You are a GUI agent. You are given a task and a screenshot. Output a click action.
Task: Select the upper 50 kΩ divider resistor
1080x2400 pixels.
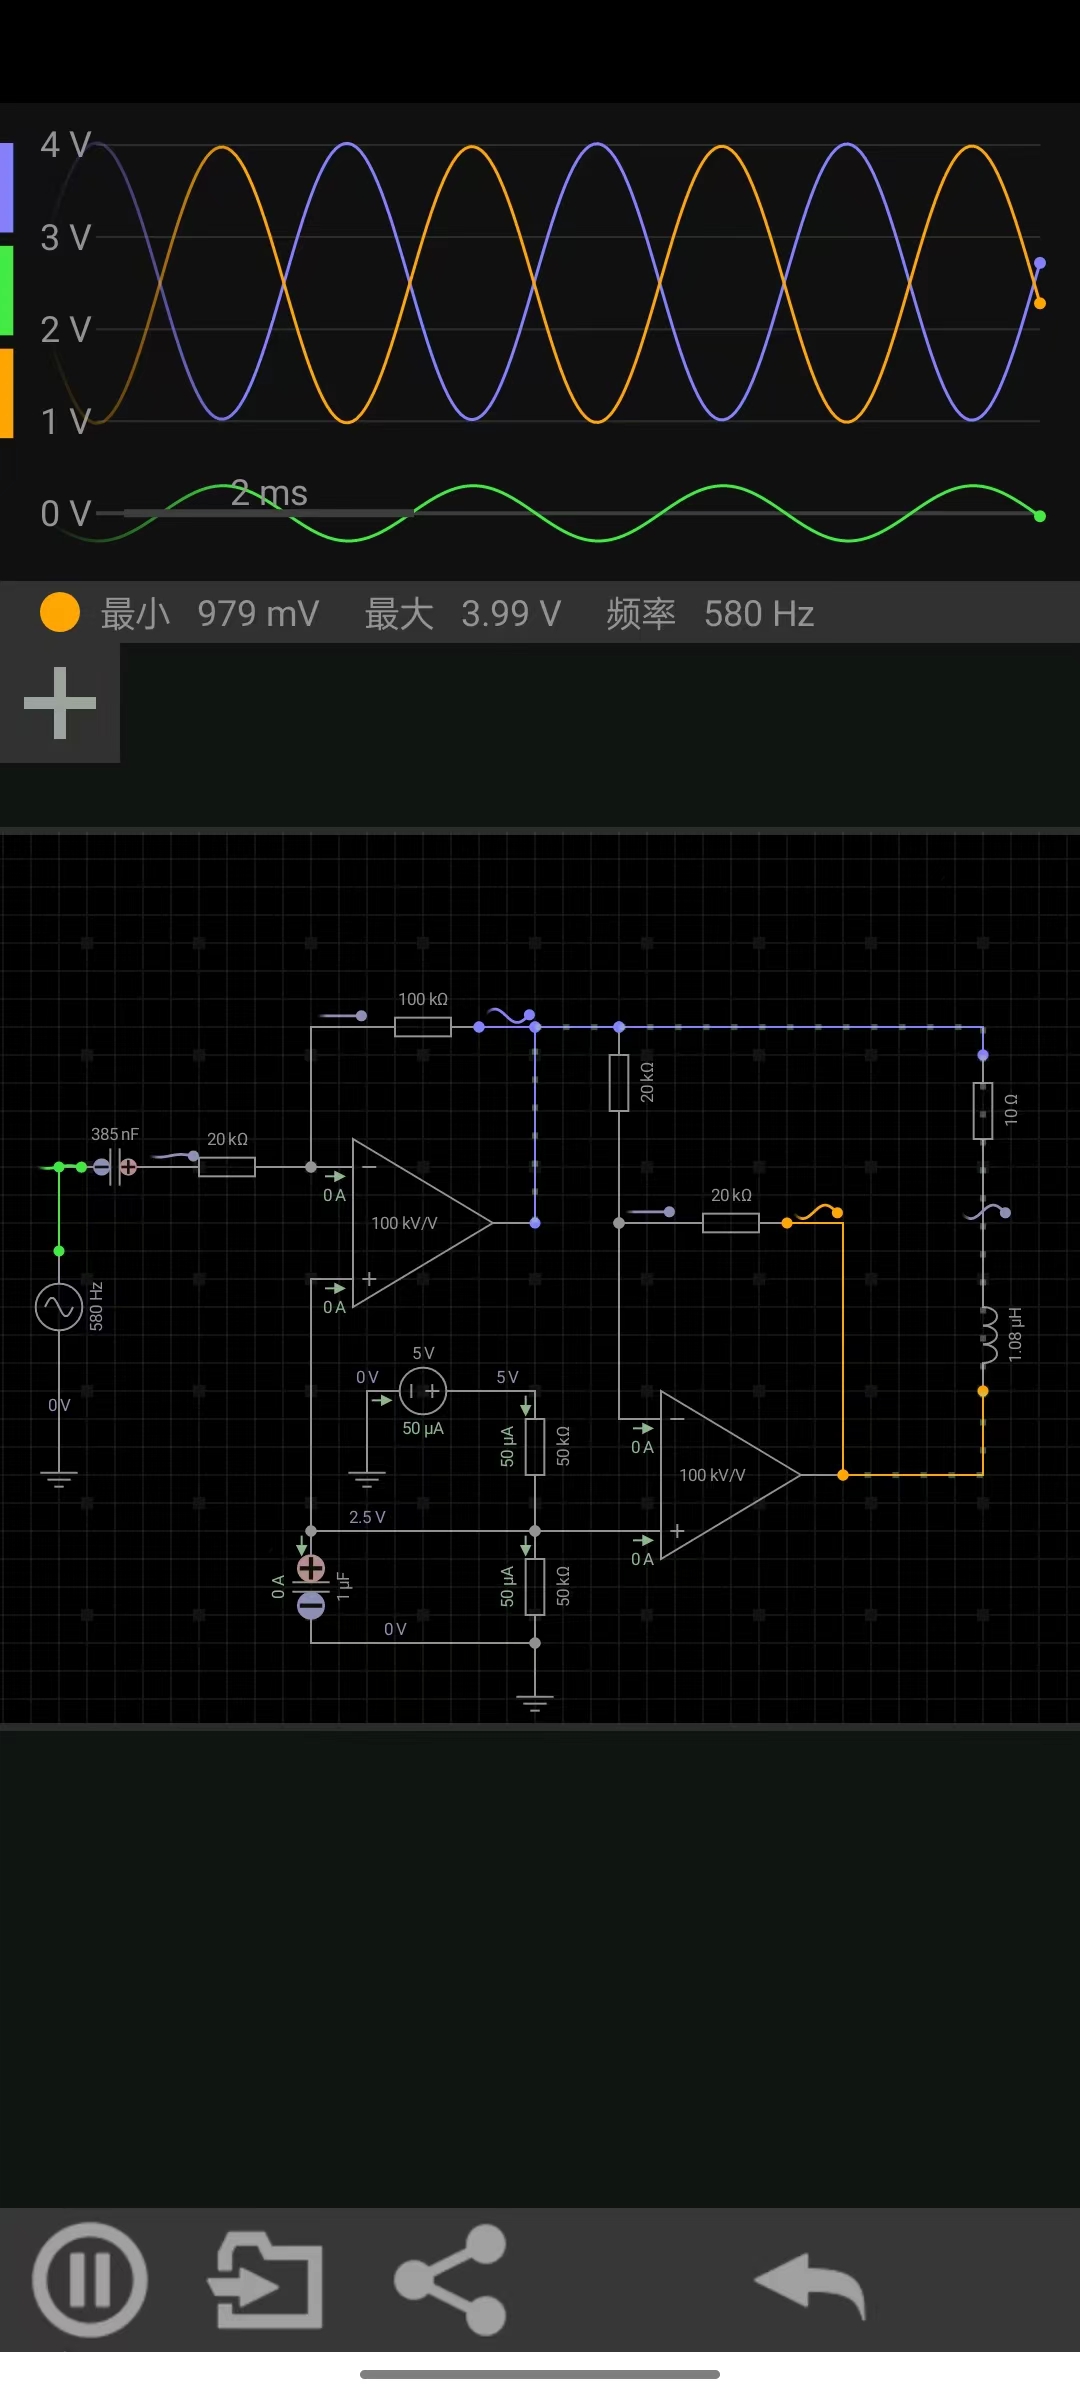(x=535, y=1446)
